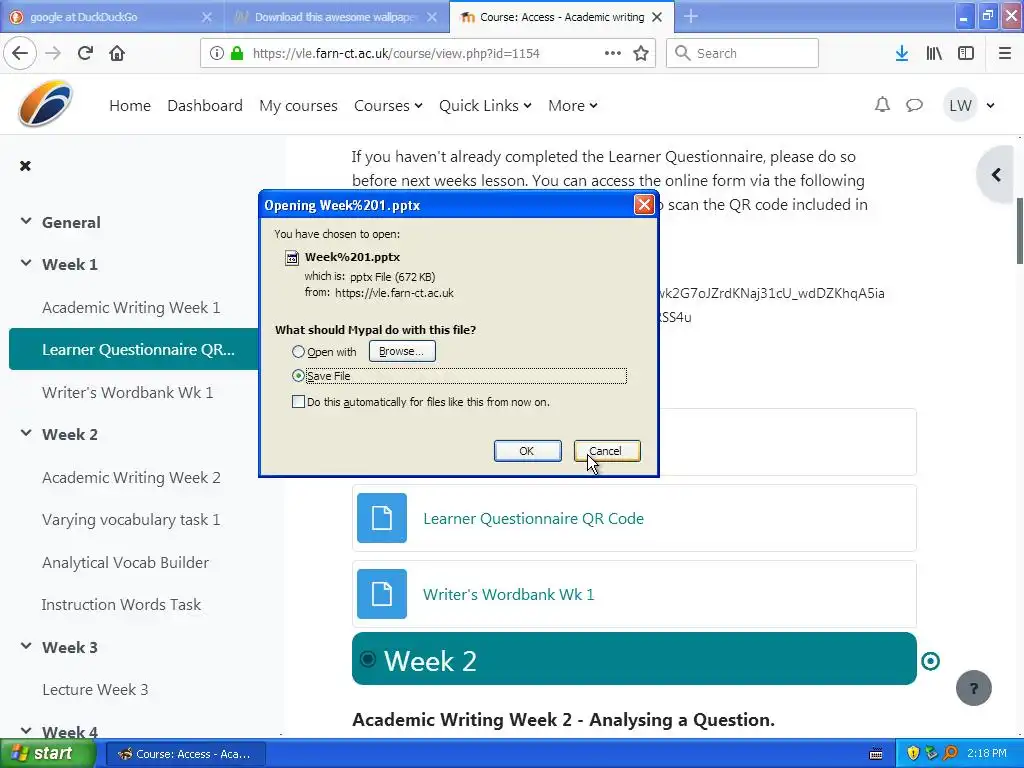Toggle the Week 2 section collapse circle
This screenshot has width=1024, height=768.
tap(368, 659)
